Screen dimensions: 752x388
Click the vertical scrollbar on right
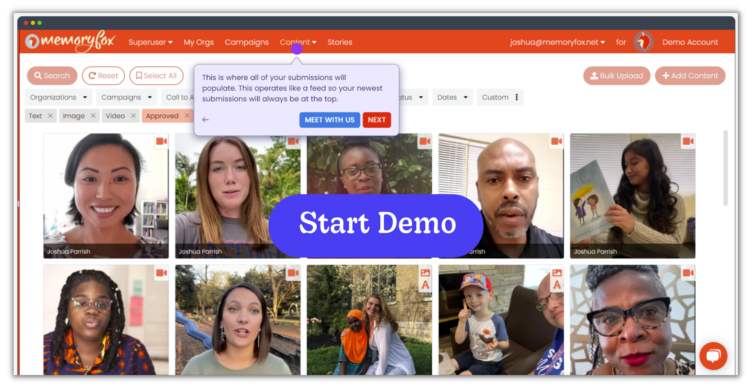pos(725,168)
